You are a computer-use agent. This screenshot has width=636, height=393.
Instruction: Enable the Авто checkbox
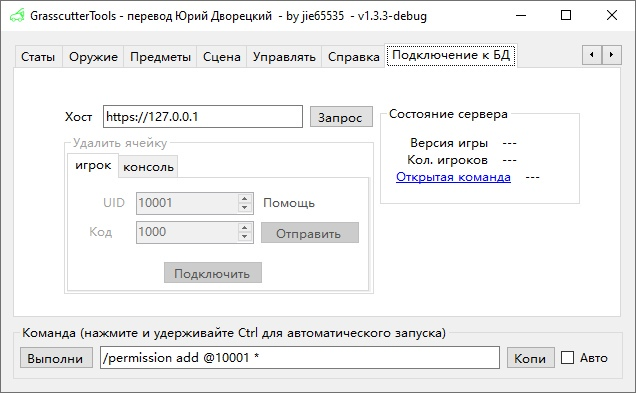[567, 358]
